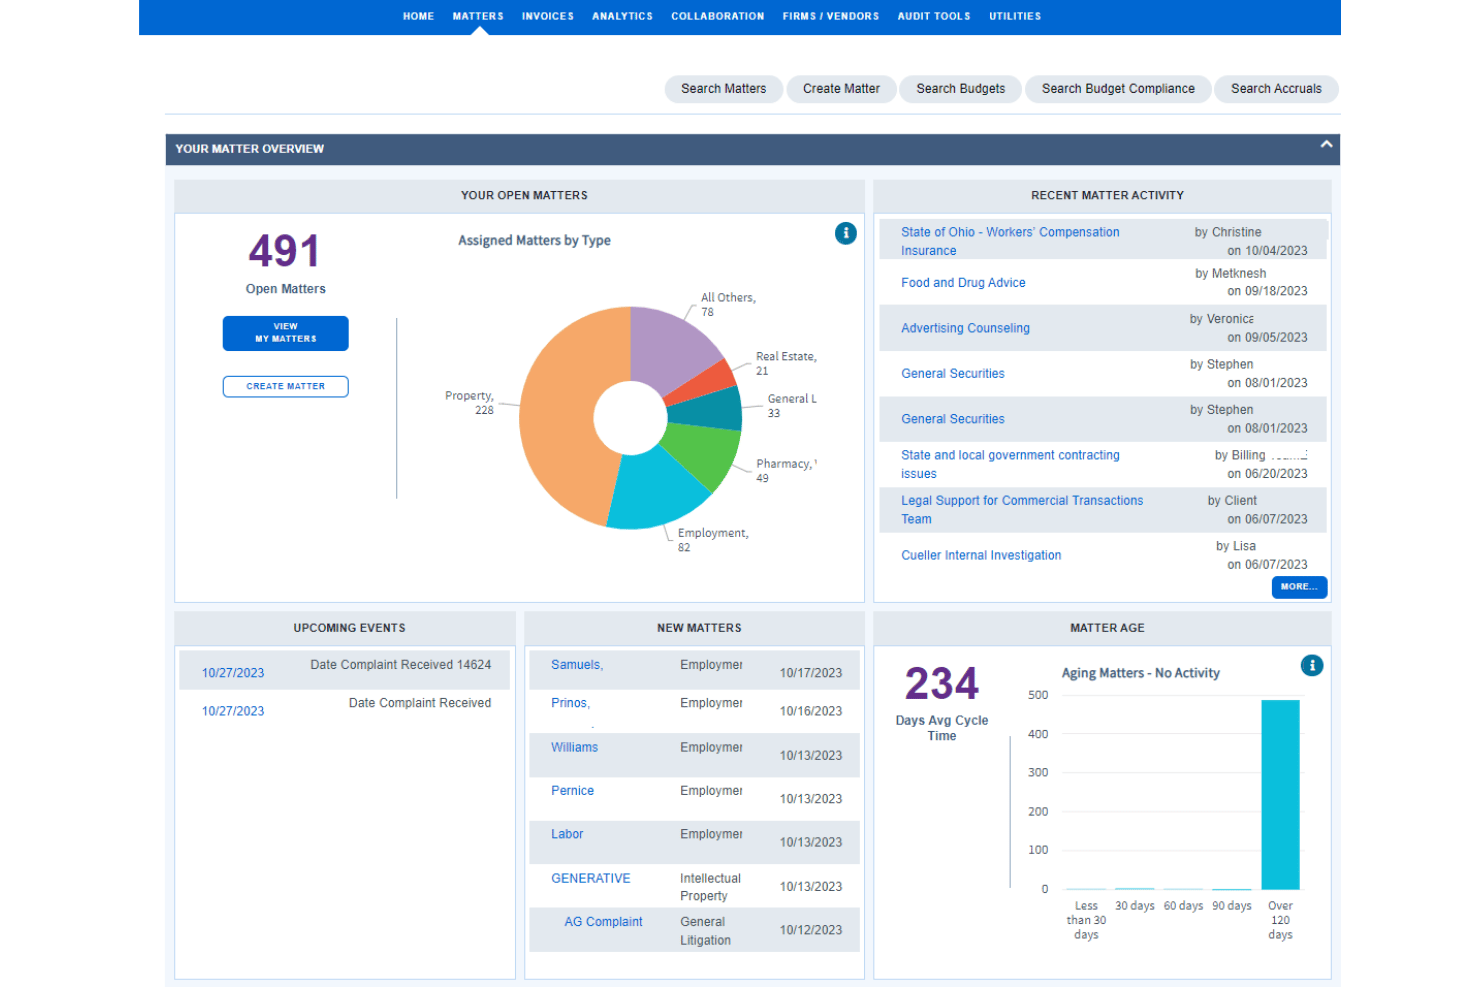Open the Matters menu
Image resolution: width=1480 pixels, height=987 pixels.
point(478,16)
